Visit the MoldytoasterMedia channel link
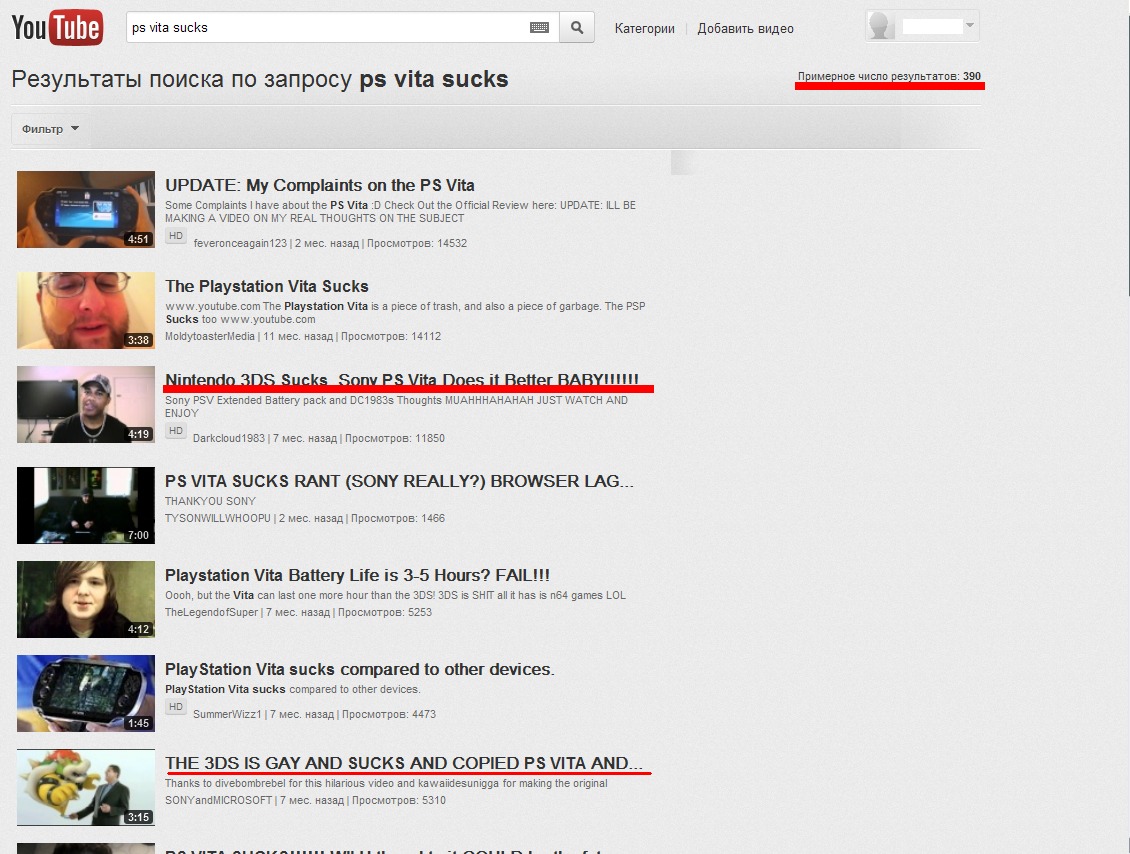The height and width of the screenshot is (854, 1130). click(210, 336)
